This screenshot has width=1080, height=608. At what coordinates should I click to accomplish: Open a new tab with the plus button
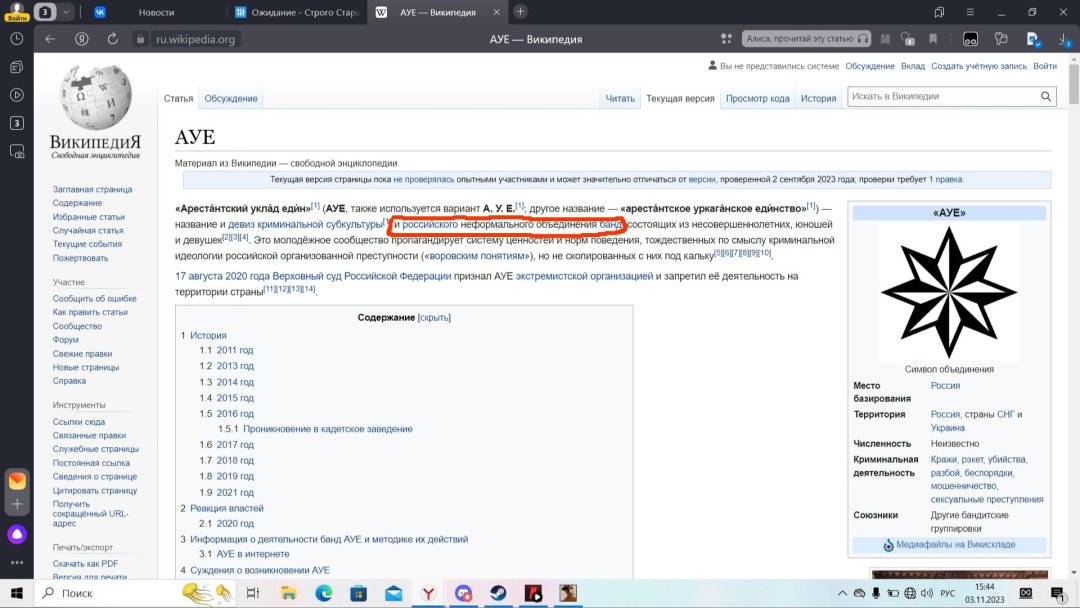pos(520,12)
